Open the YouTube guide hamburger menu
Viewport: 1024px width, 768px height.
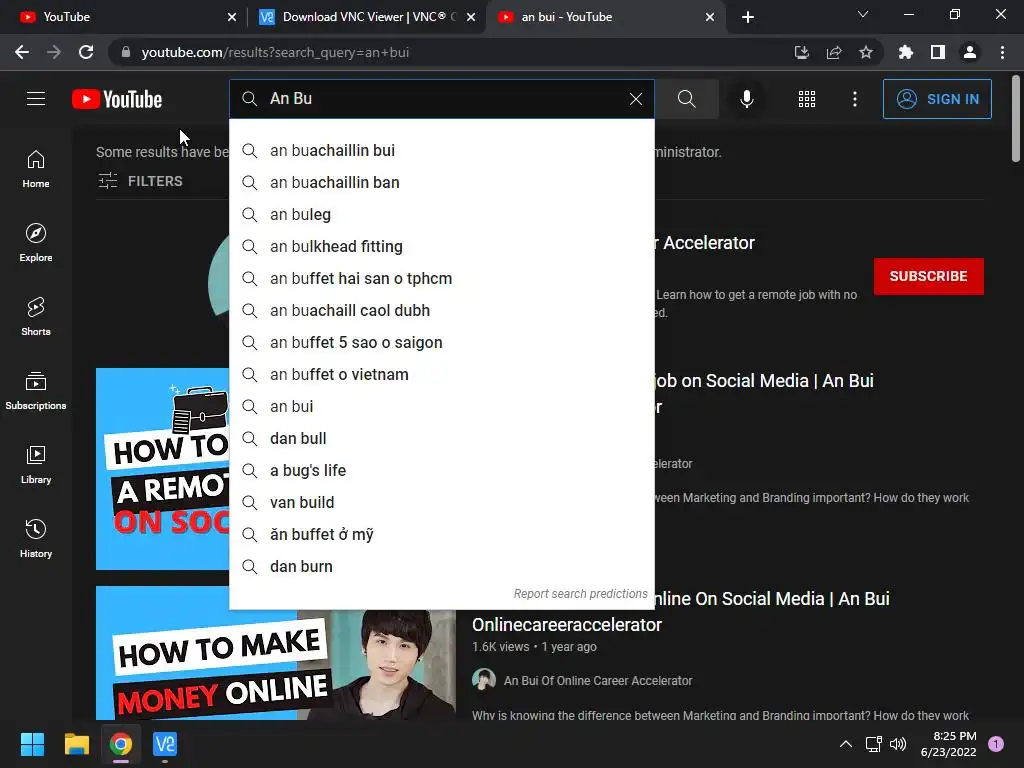point(36,99)
